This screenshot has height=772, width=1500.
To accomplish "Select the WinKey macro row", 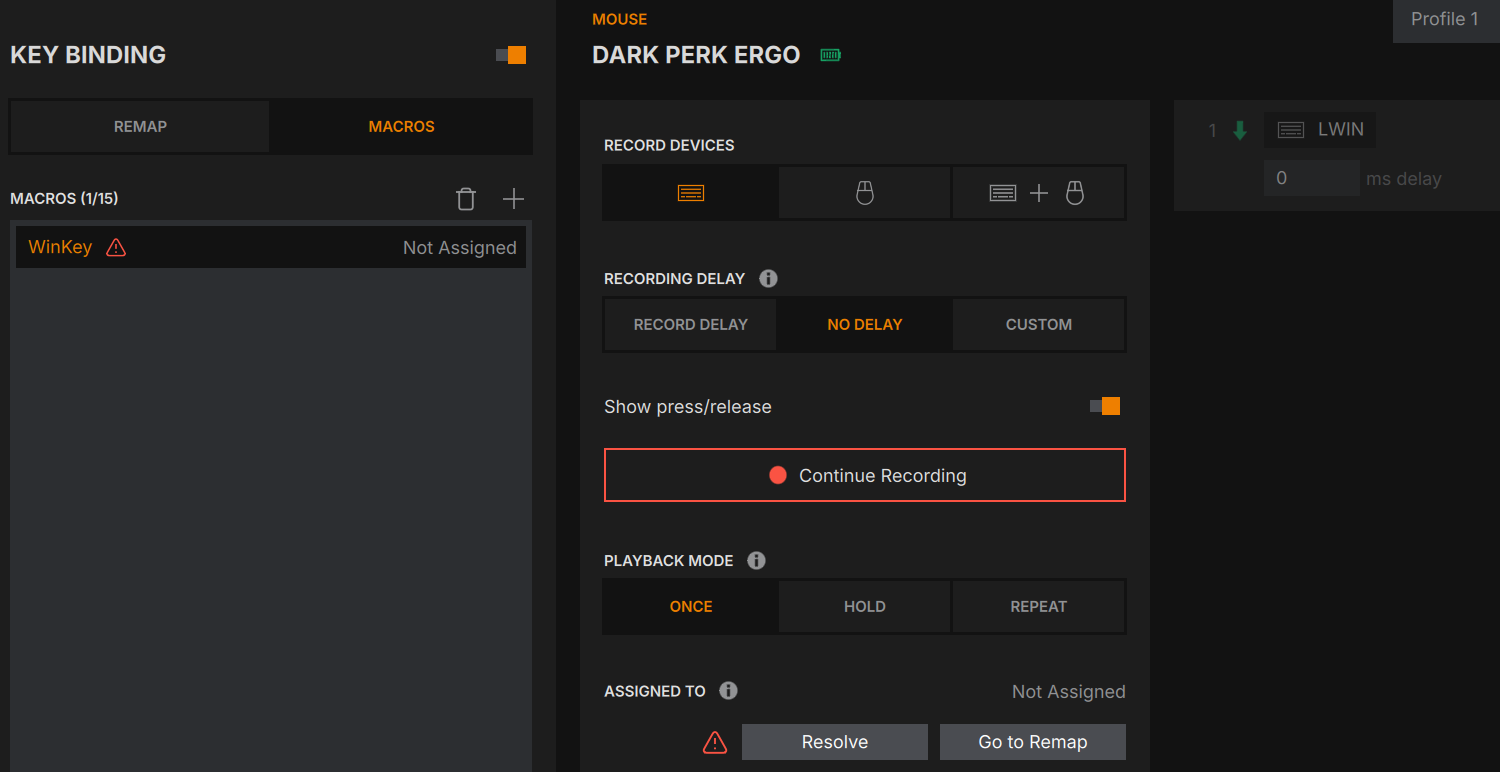I will [271, 247].
